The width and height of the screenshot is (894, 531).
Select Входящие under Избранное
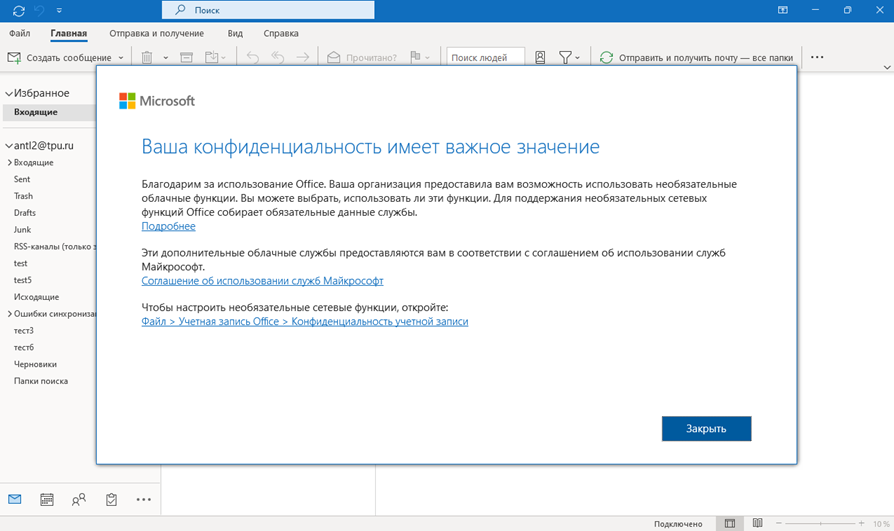point(49,112)
